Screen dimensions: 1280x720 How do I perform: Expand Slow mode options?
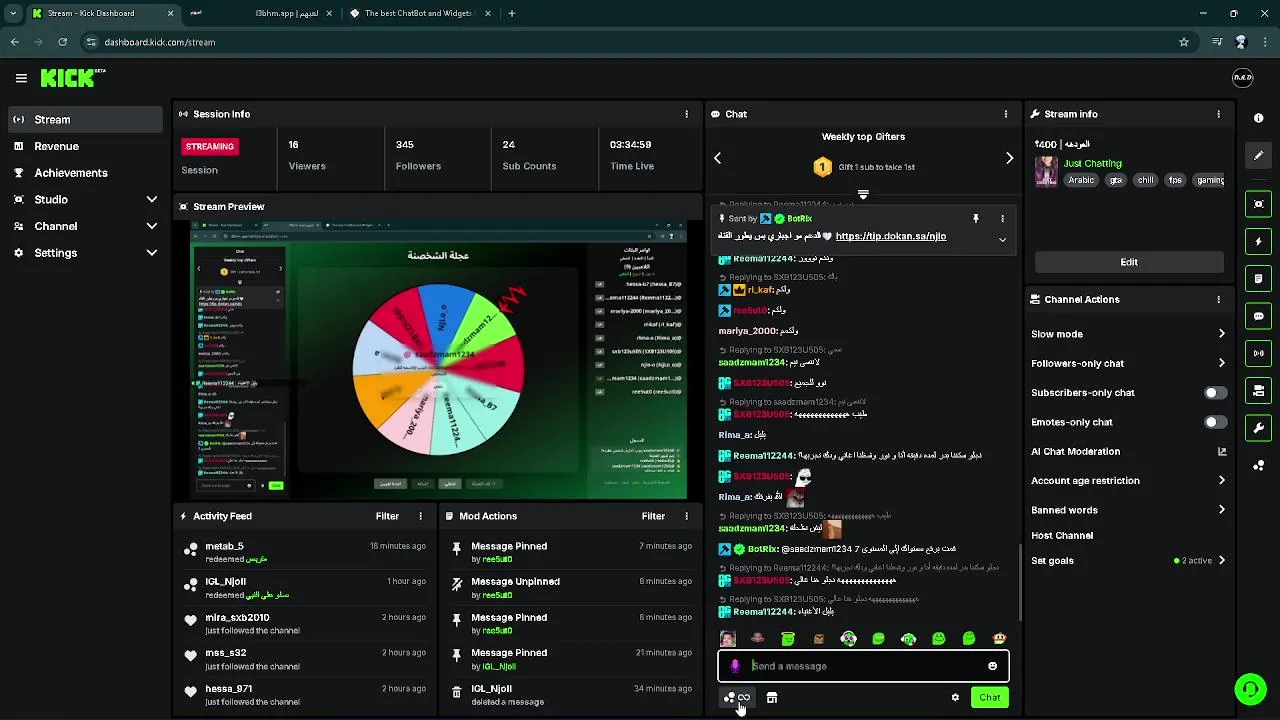[1221, 334]
